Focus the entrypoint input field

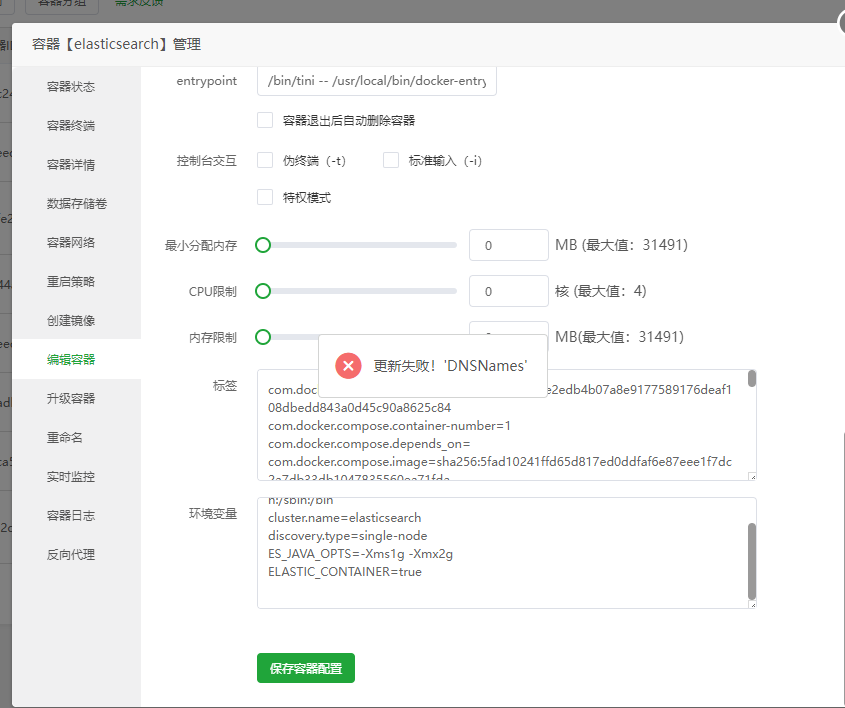(377, 81)
